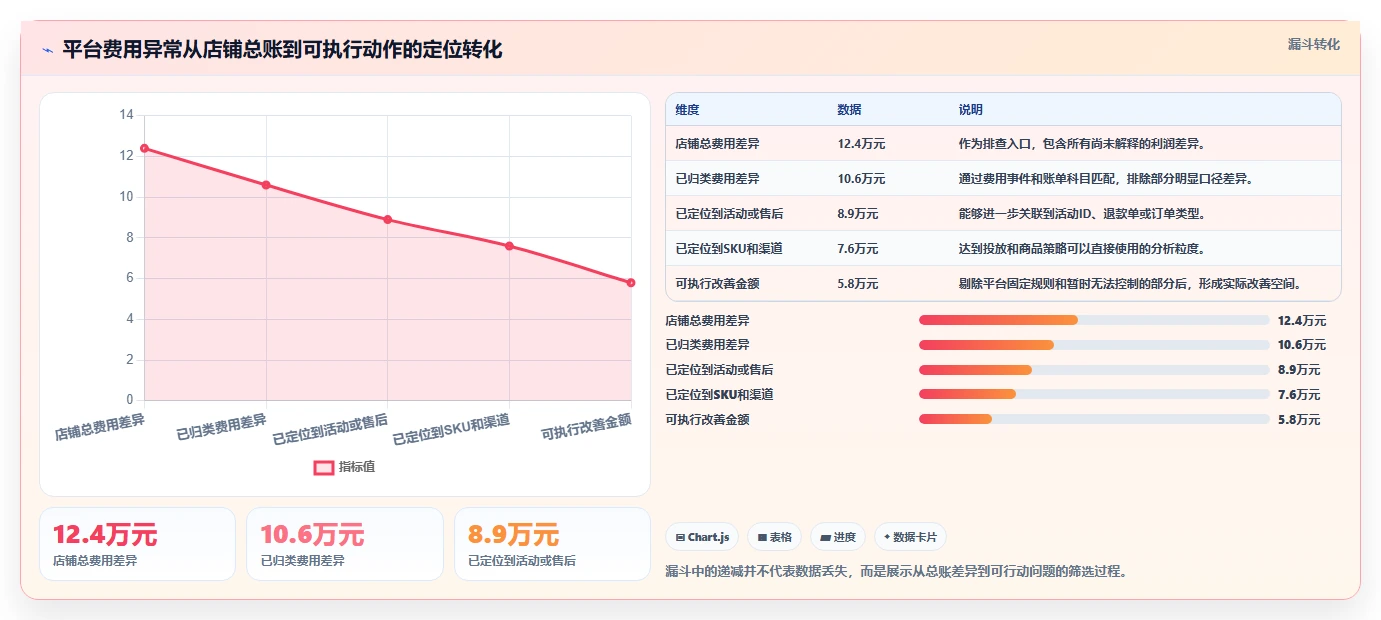Click the description starting 达到投放和商品策略
Image resolution: width=1381 pixels, height=620 pixels.
[1082, 249]
